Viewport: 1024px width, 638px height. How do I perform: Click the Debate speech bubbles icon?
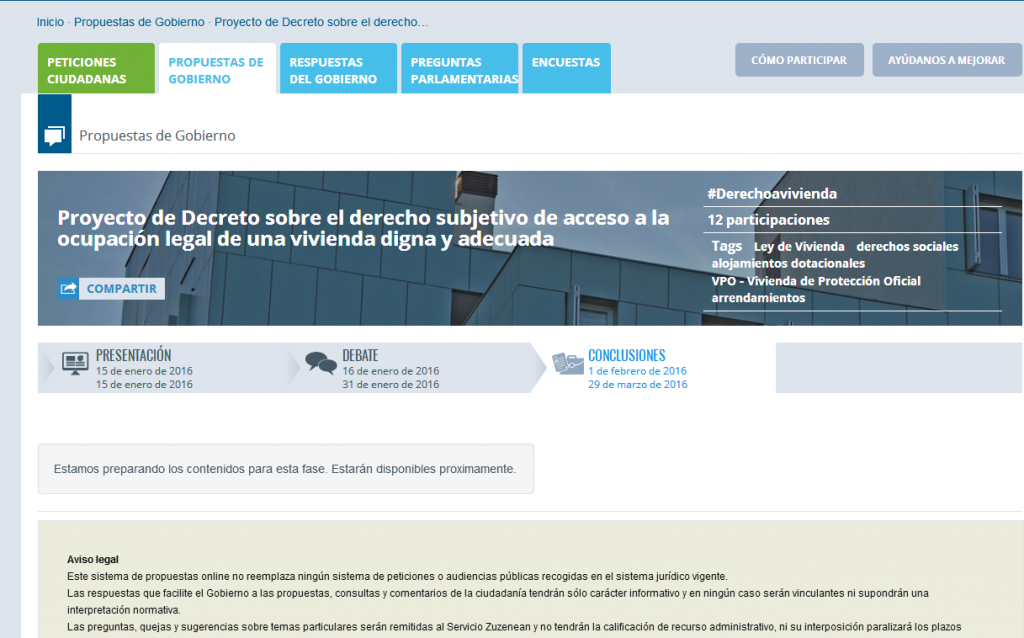pyautogui.click(x=320, y=362)
